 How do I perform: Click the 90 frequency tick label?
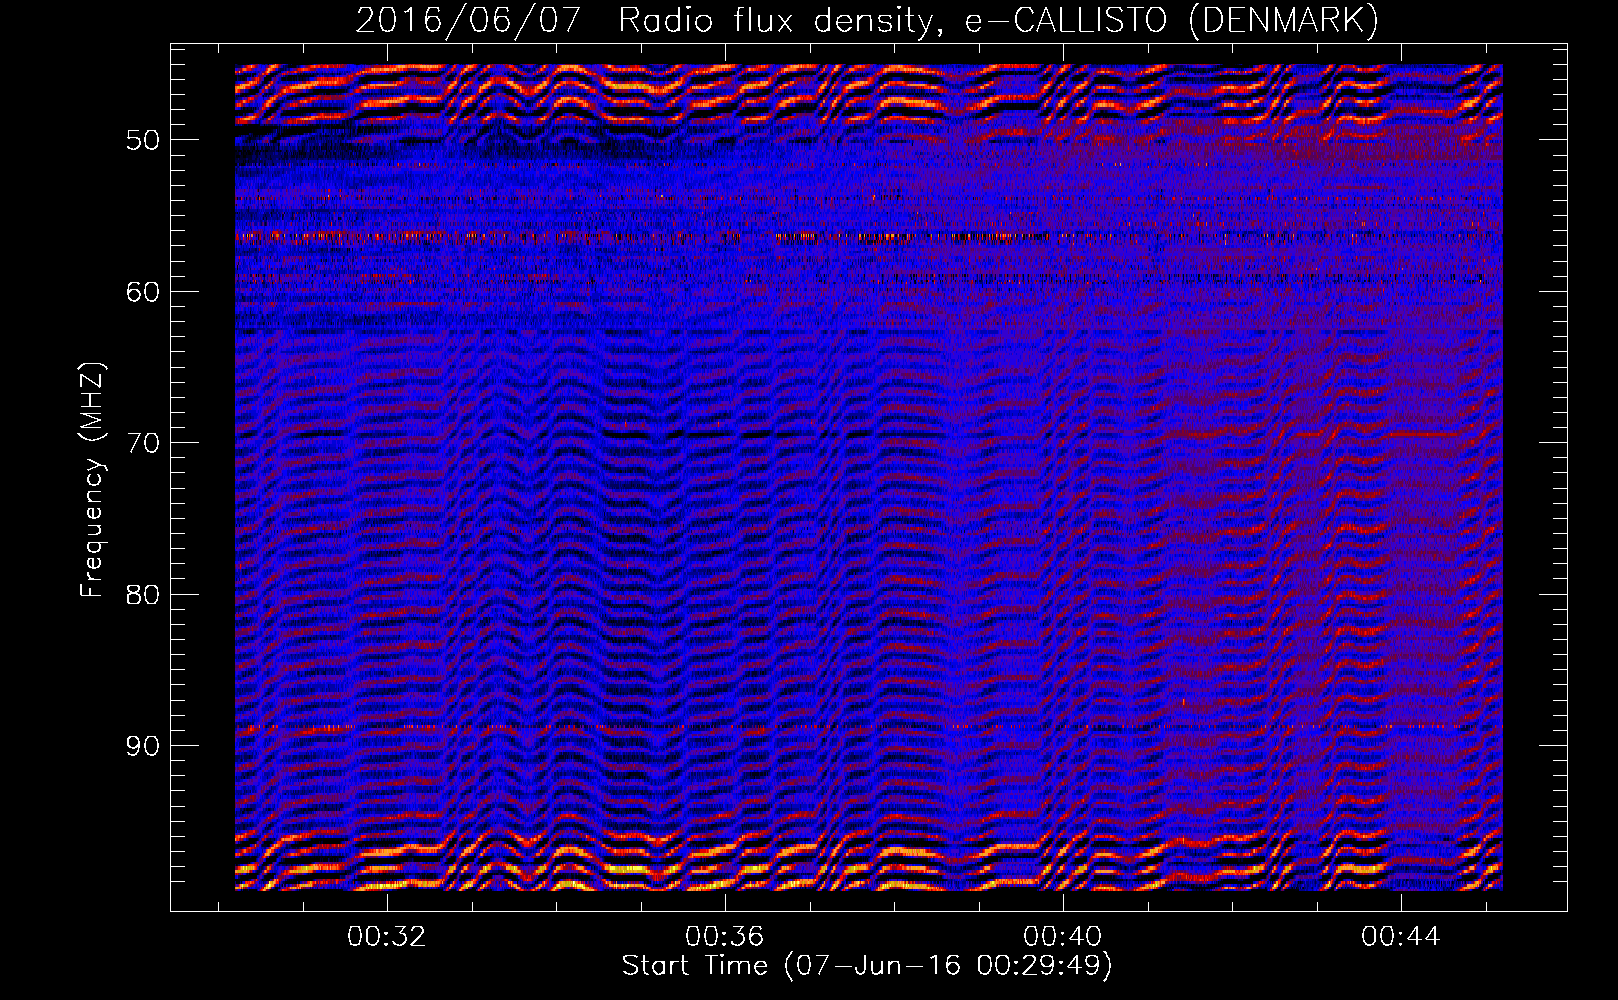(142, 747)
